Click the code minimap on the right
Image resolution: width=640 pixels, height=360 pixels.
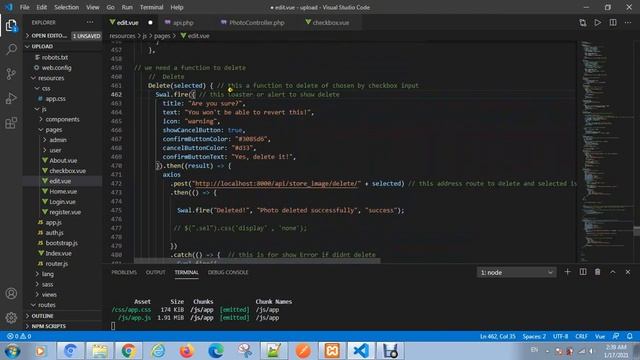tap(606, 151)
